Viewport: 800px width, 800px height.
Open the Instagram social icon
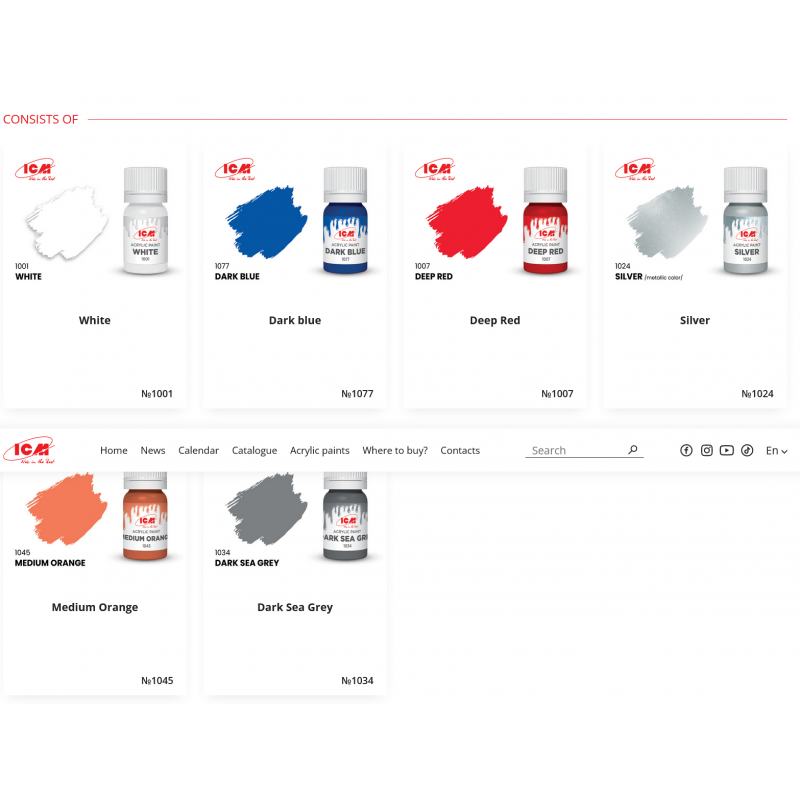tap(707, 450)
